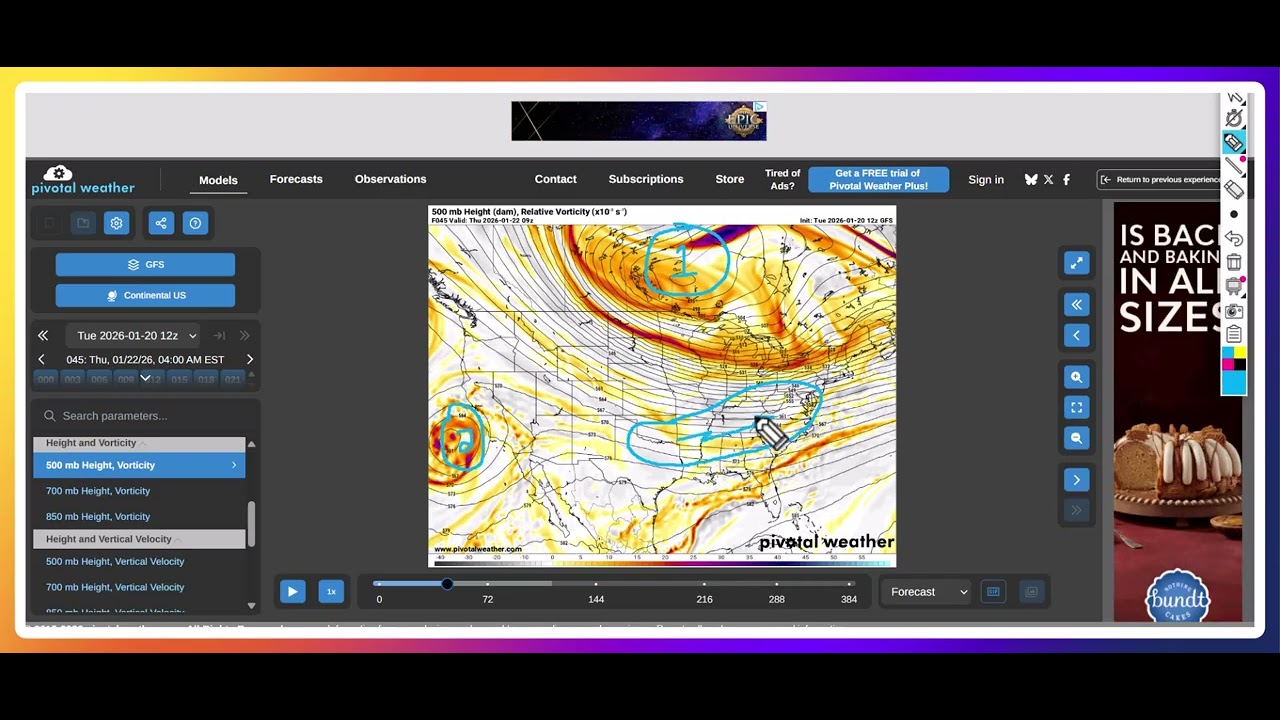
Task: Click the map pop-out expand arrows button
Action: click(1076, 262)
